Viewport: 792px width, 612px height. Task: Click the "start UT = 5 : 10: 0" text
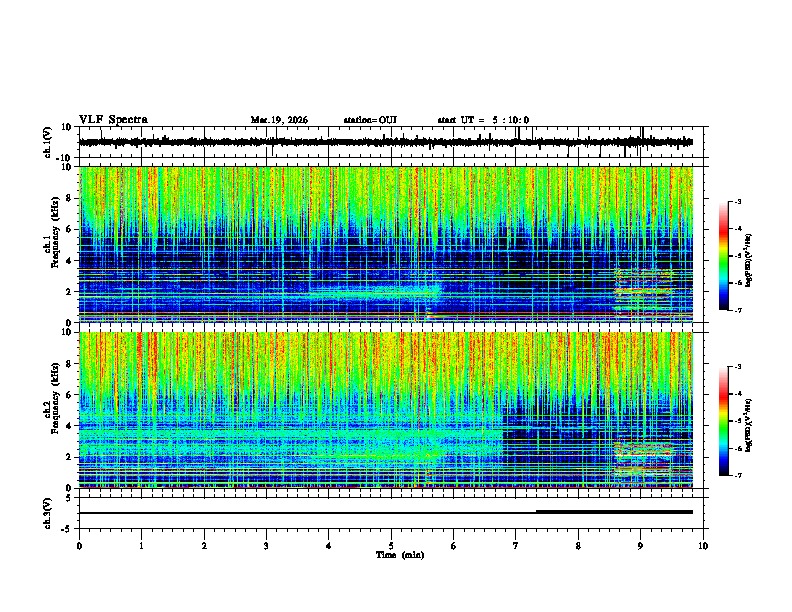click(483, 120)
